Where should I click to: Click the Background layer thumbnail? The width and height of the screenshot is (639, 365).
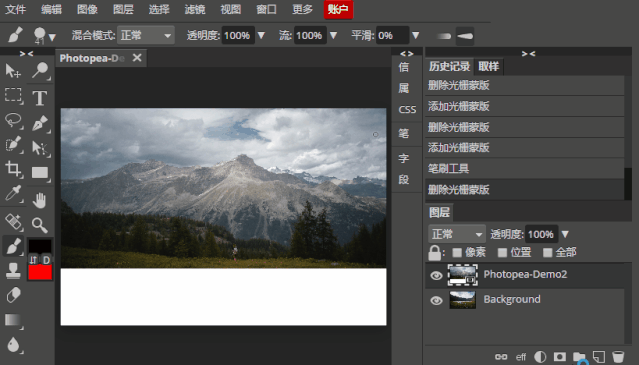[x=463, y=300]
